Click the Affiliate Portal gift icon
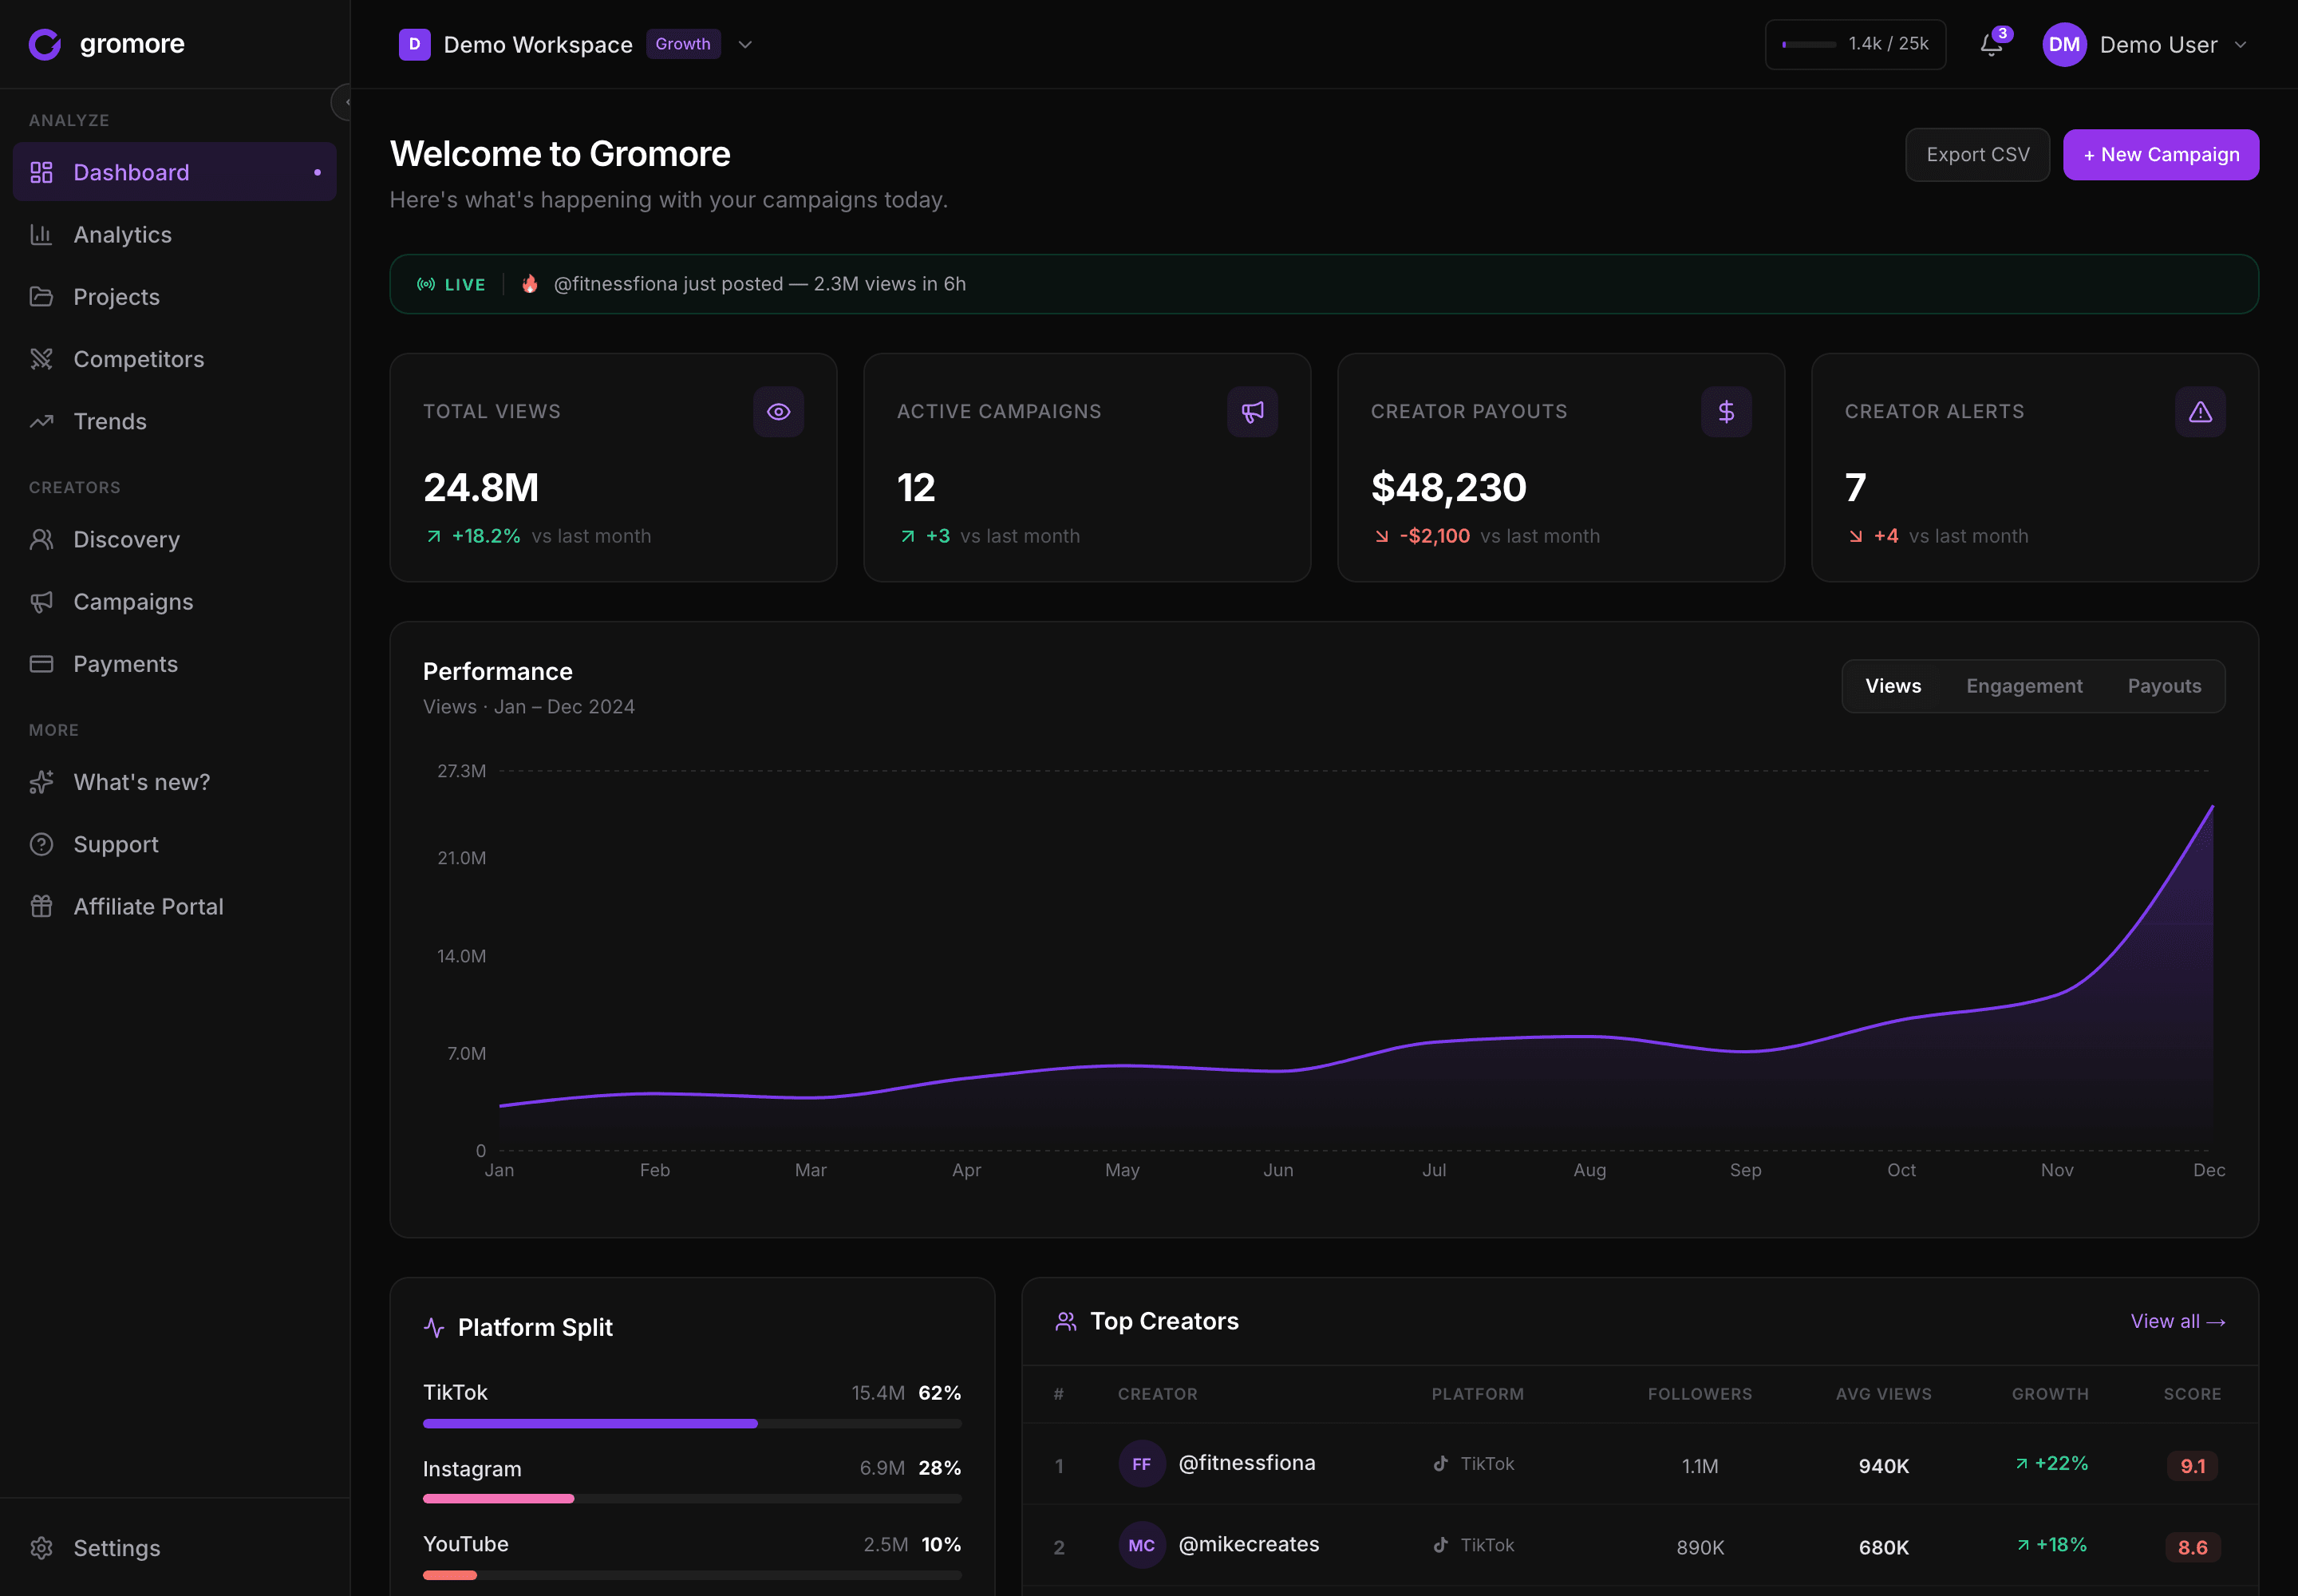 pyautogui.click(x=41, y=906)
